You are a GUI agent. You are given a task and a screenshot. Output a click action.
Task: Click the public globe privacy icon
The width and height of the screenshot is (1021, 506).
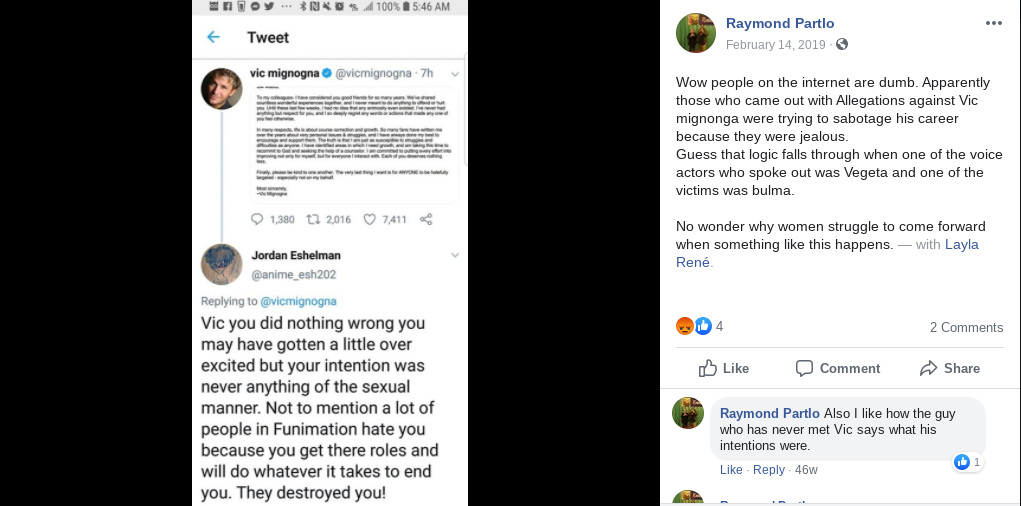coord(842,44)
